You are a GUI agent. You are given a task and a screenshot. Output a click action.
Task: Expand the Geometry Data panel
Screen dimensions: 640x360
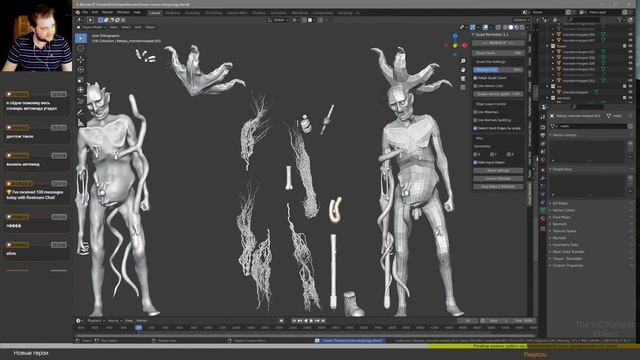pyautogui.click(x=565, y=245)
